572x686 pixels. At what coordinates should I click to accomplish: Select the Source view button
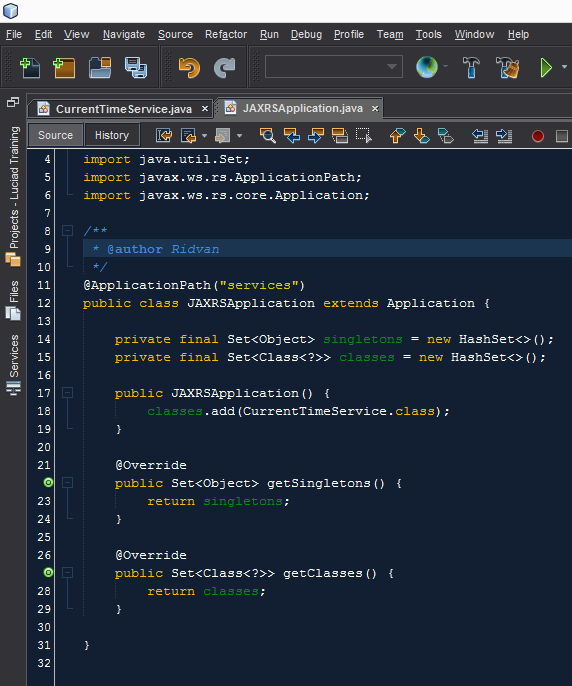tap(55, 135)
